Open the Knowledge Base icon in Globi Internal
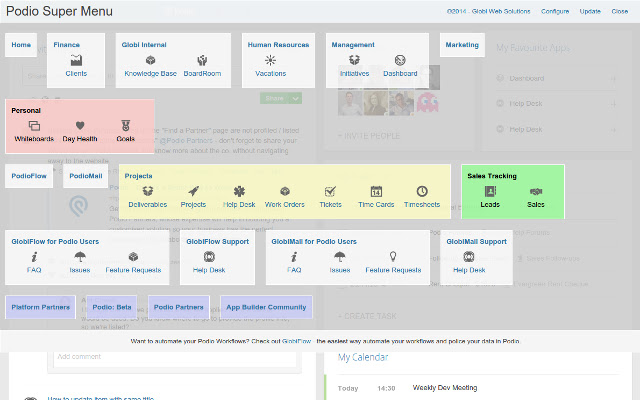 point(150,60)
